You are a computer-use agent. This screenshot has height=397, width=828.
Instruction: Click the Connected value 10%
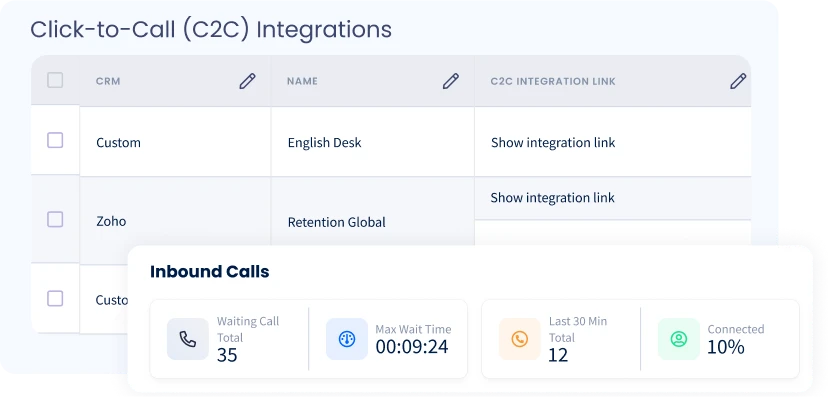point(726,347)
